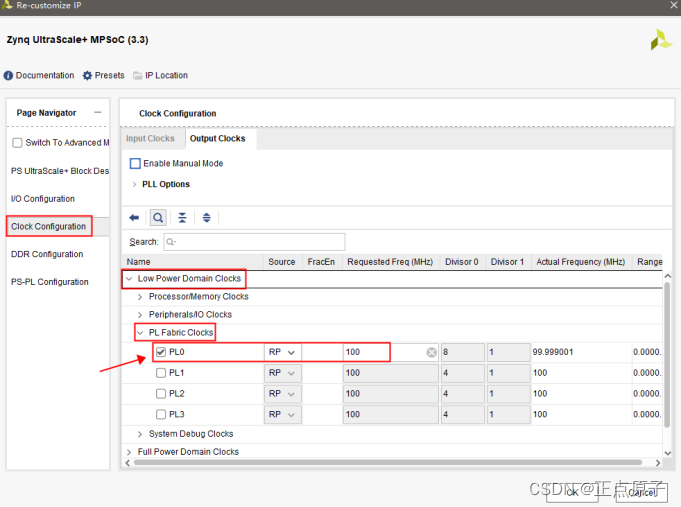Click the collapse all toolbar icon

pyautogui.click(x=182, y=218)
